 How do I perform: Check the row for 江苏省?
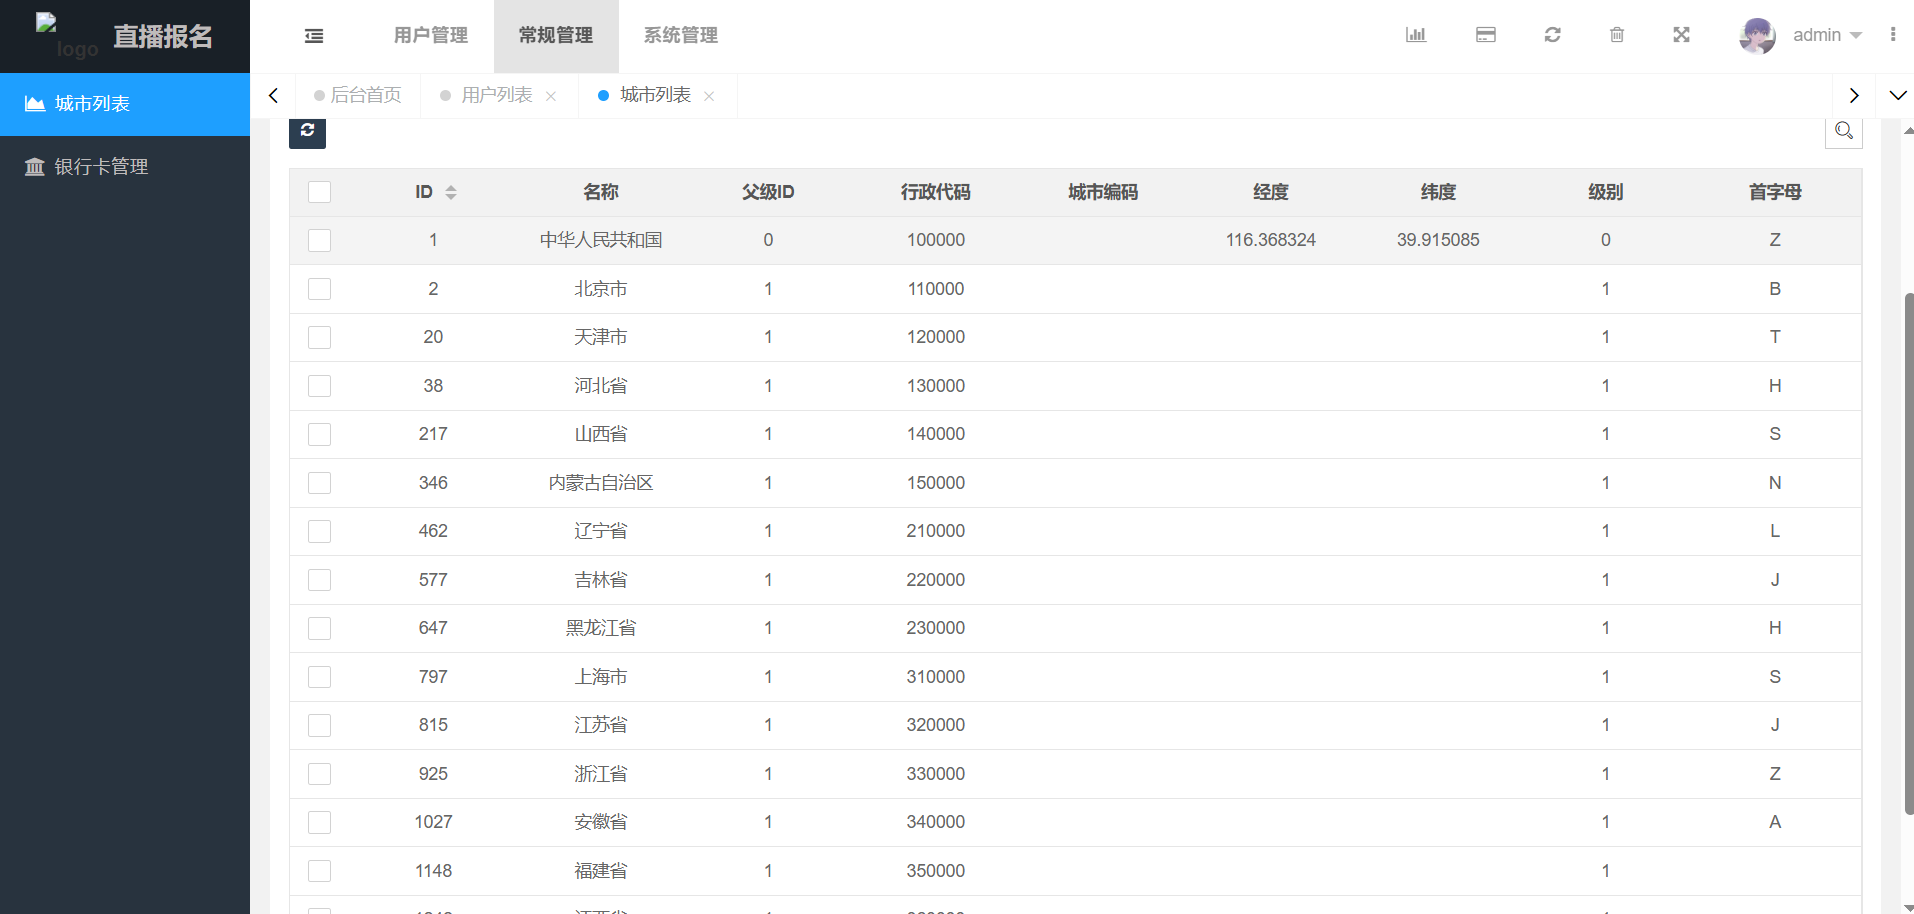pyautogui.click(x=320, y=725)
